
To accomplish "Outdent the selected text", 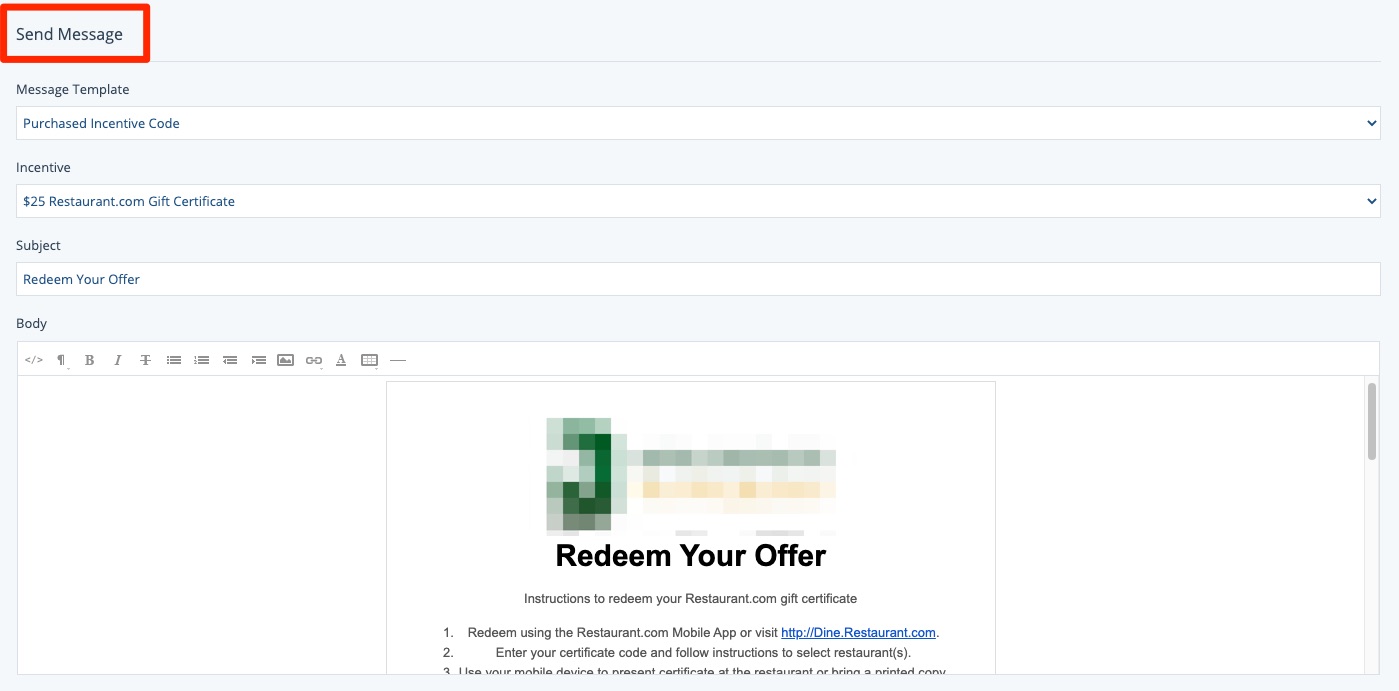I will 230,360.
